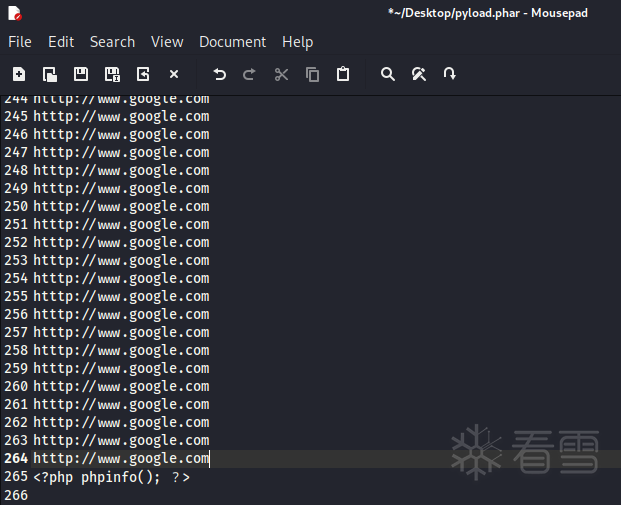Screen dimensions: 621x505
Task: Open the Search menu
Action: coord(112,42)
